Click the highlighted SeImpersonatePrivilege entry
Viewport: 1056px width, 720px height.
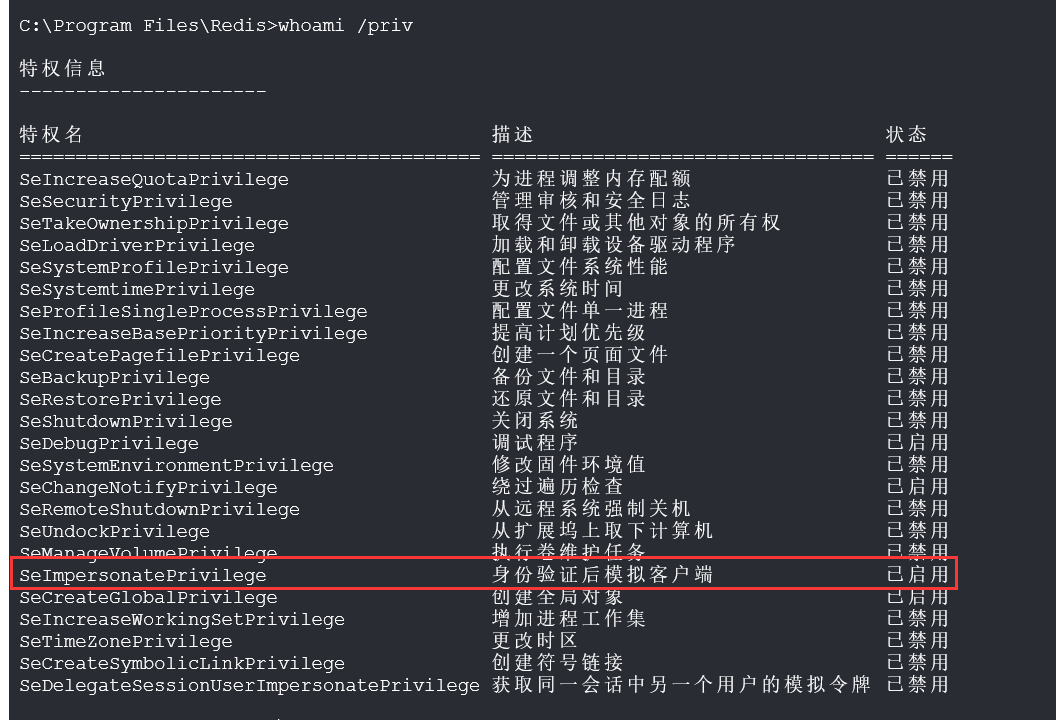tap(143, 576)
